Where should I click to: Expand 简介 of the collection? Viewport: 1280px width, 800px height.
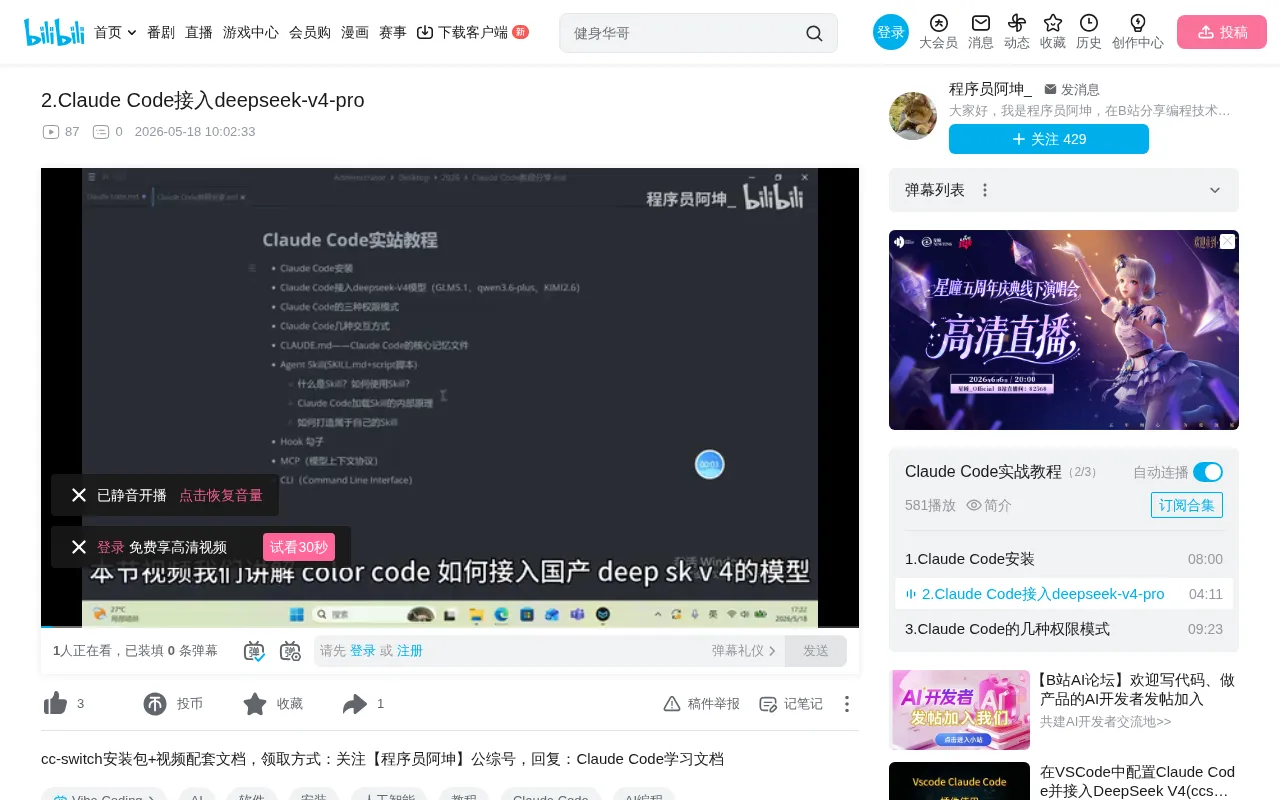pos(988,506)
